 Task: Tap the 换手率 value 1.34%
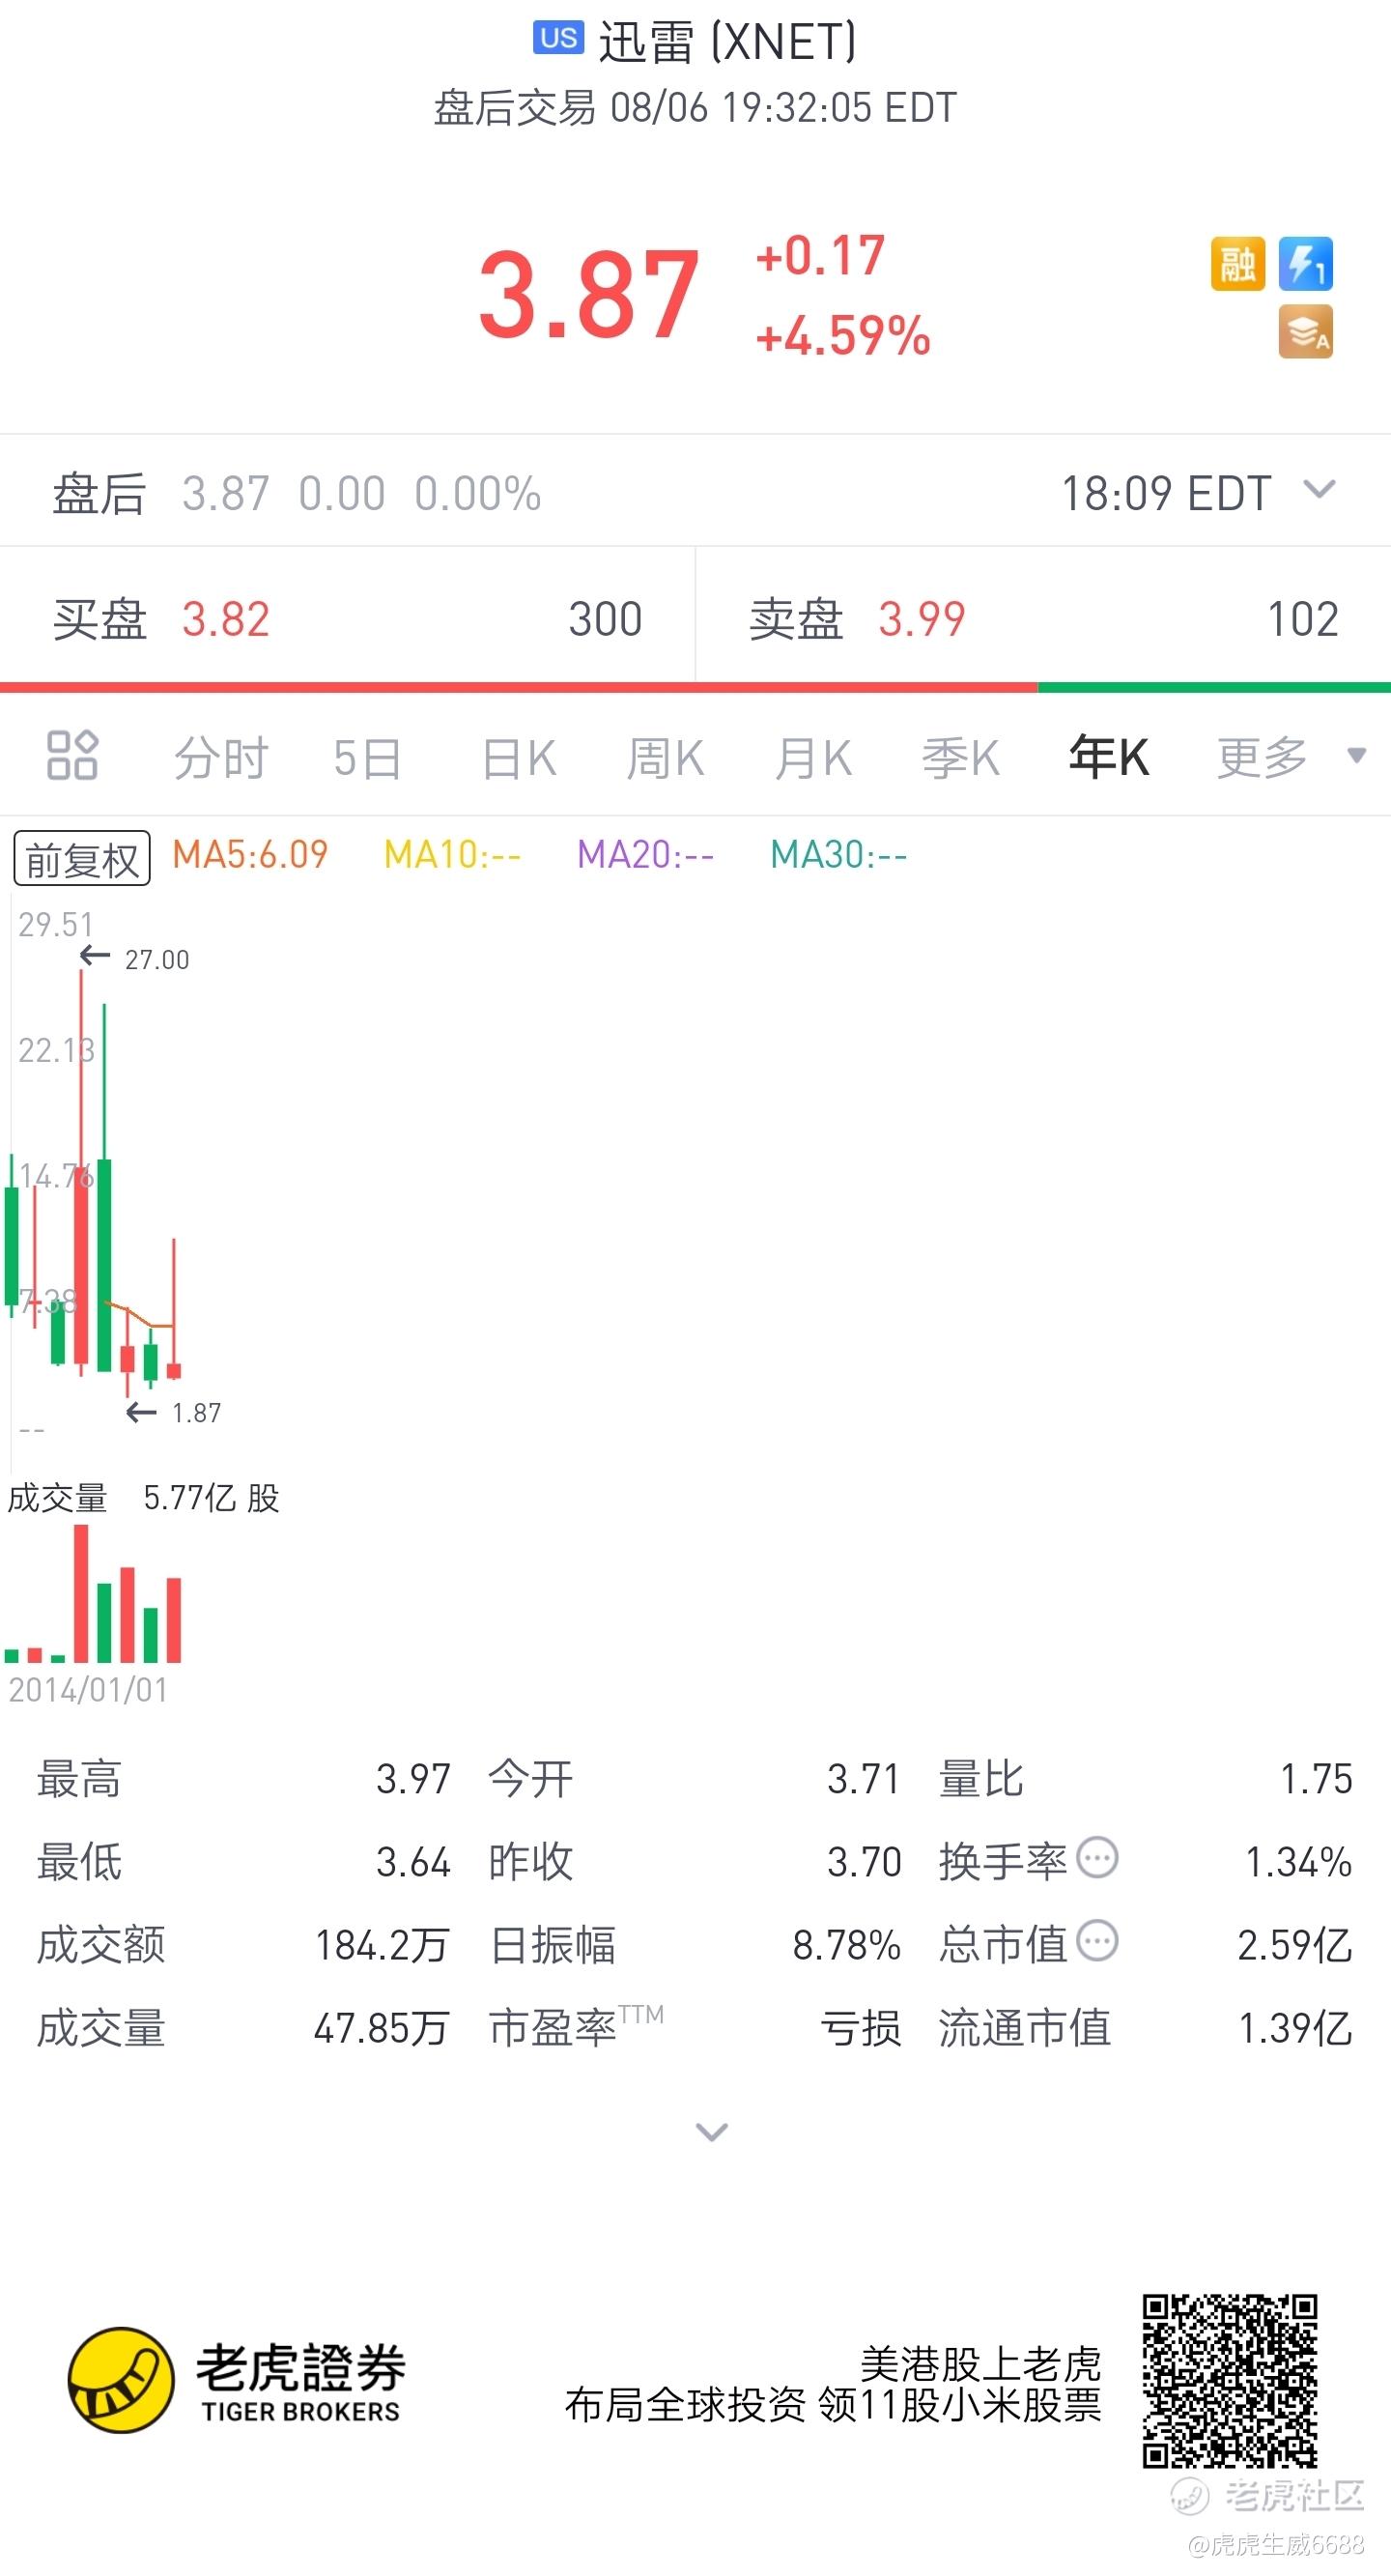coord(1298,1862)
